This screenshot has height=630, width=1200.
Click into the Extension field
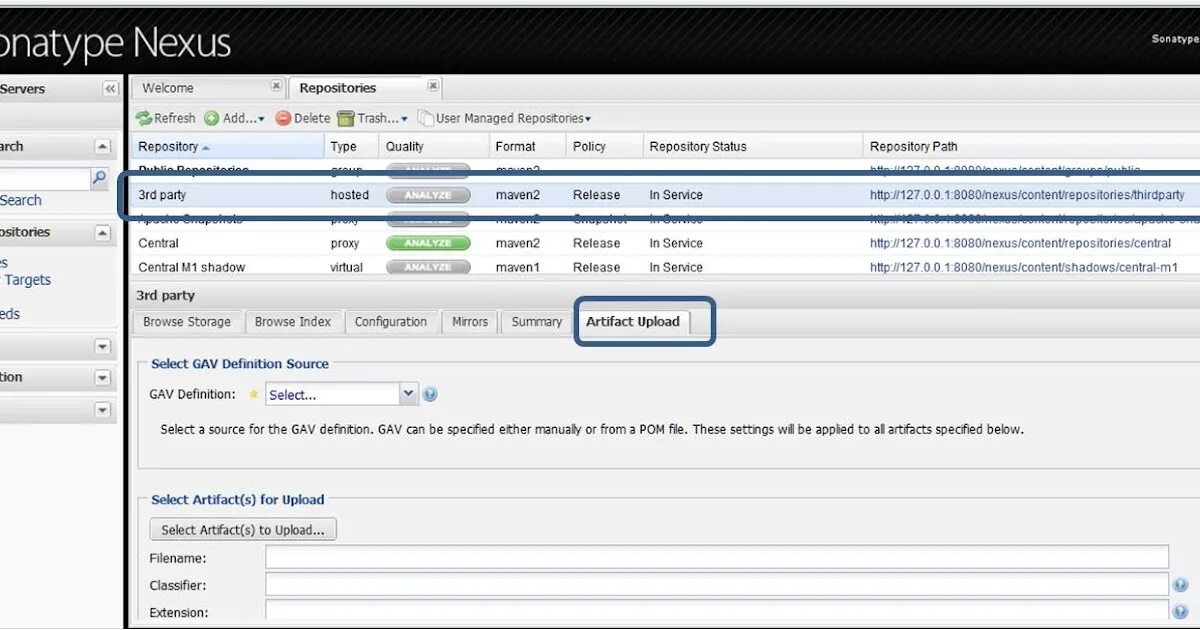717,610
